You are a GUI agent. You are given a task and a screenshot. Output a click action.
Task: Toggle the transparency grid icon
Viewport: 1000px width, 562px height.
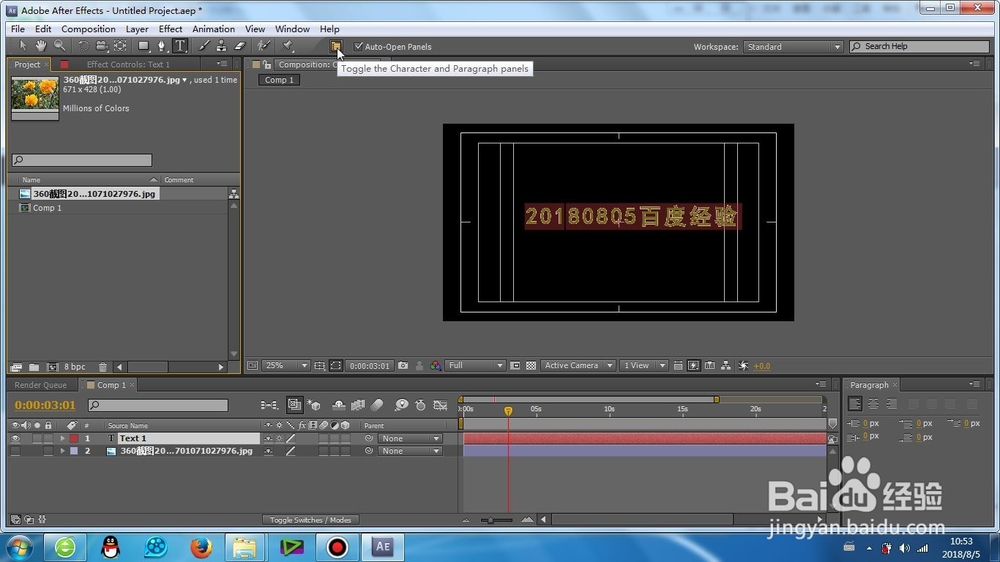tap(531, 366)
